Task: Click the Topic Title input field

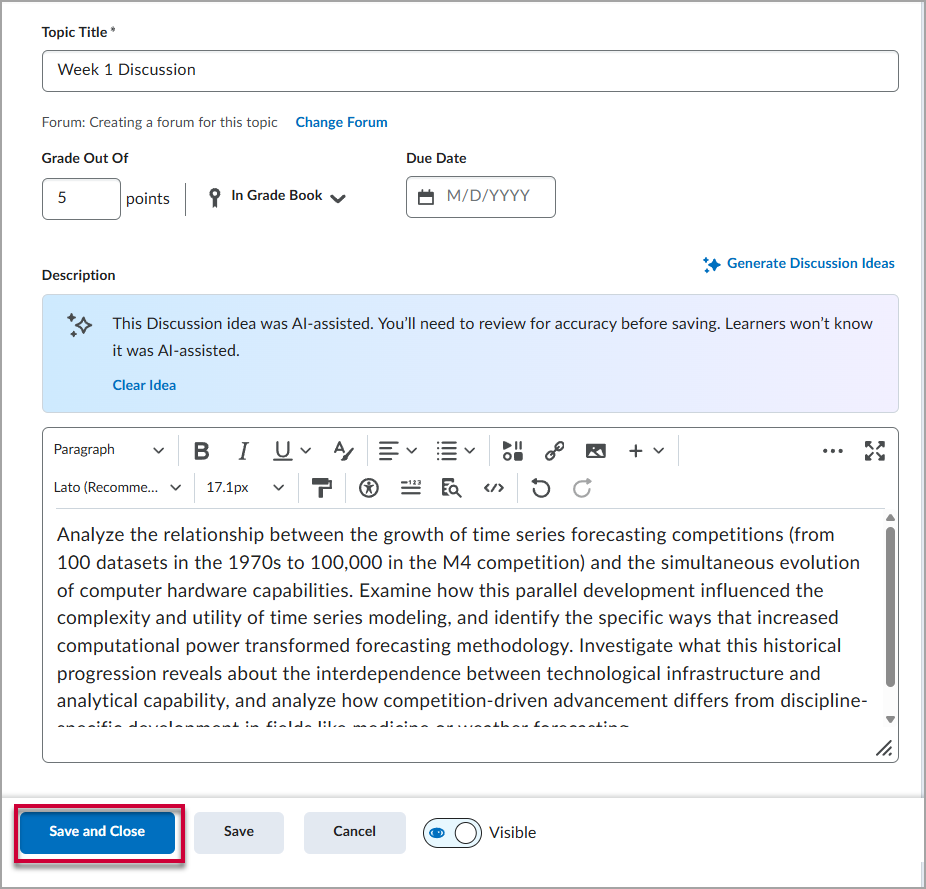Action: (470, 71)
